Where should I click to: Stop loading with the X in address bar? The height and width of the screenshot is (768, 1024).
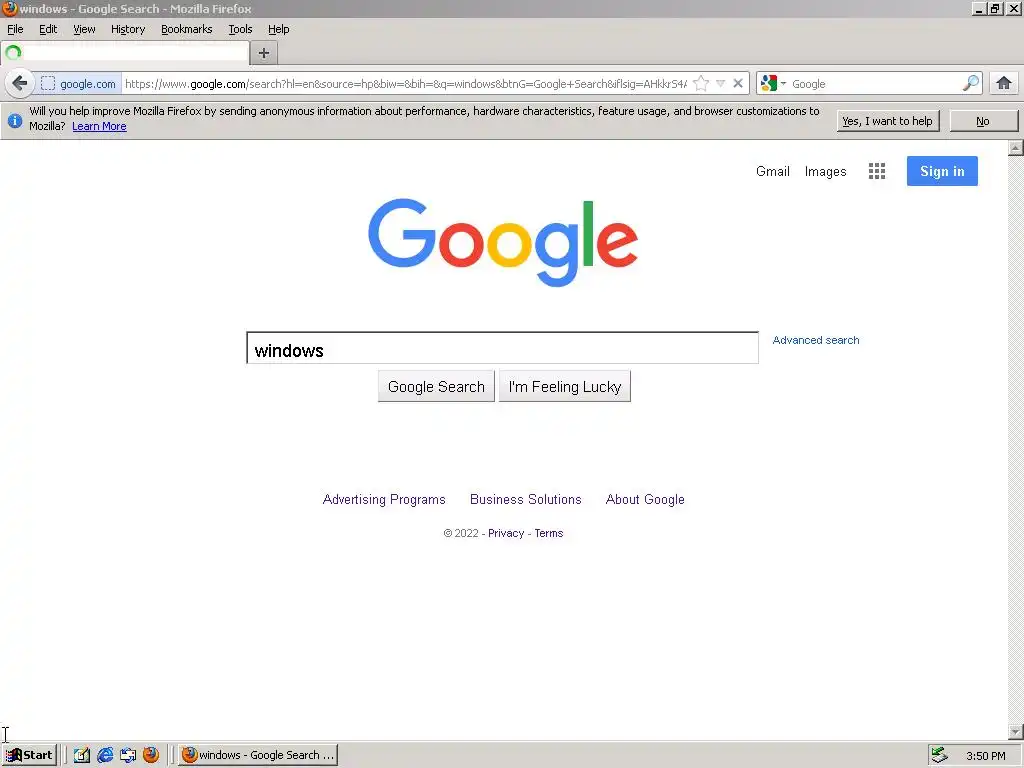(x=738, y=84)
